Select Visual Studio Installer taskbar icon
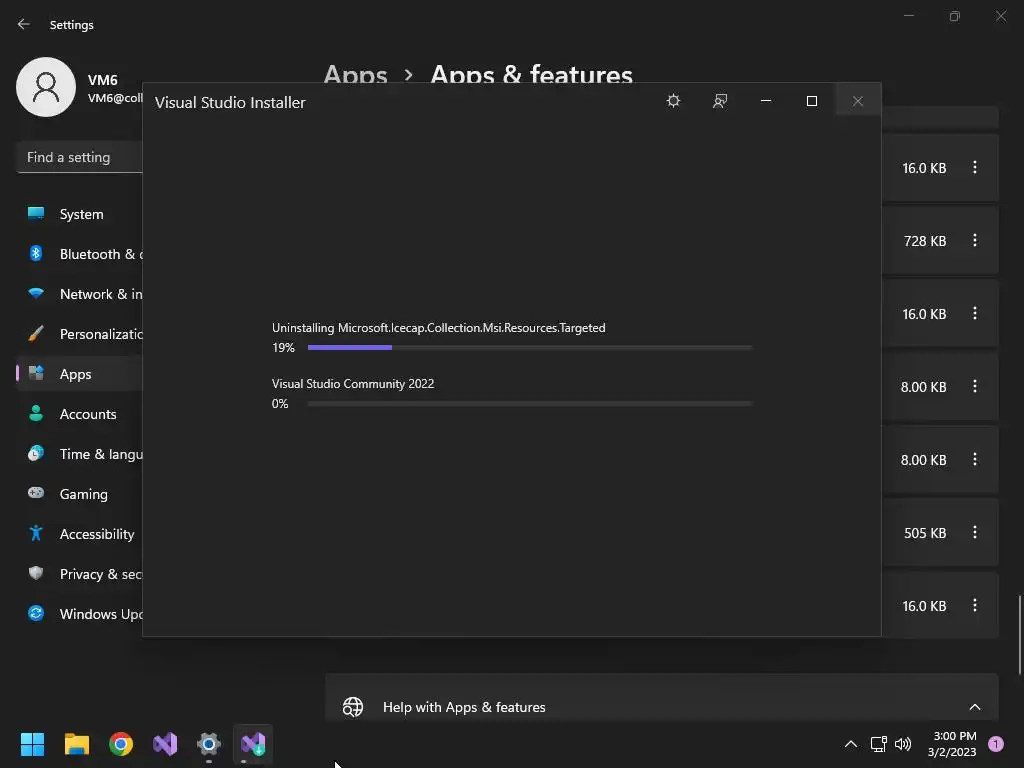 [x=253, y=744]
